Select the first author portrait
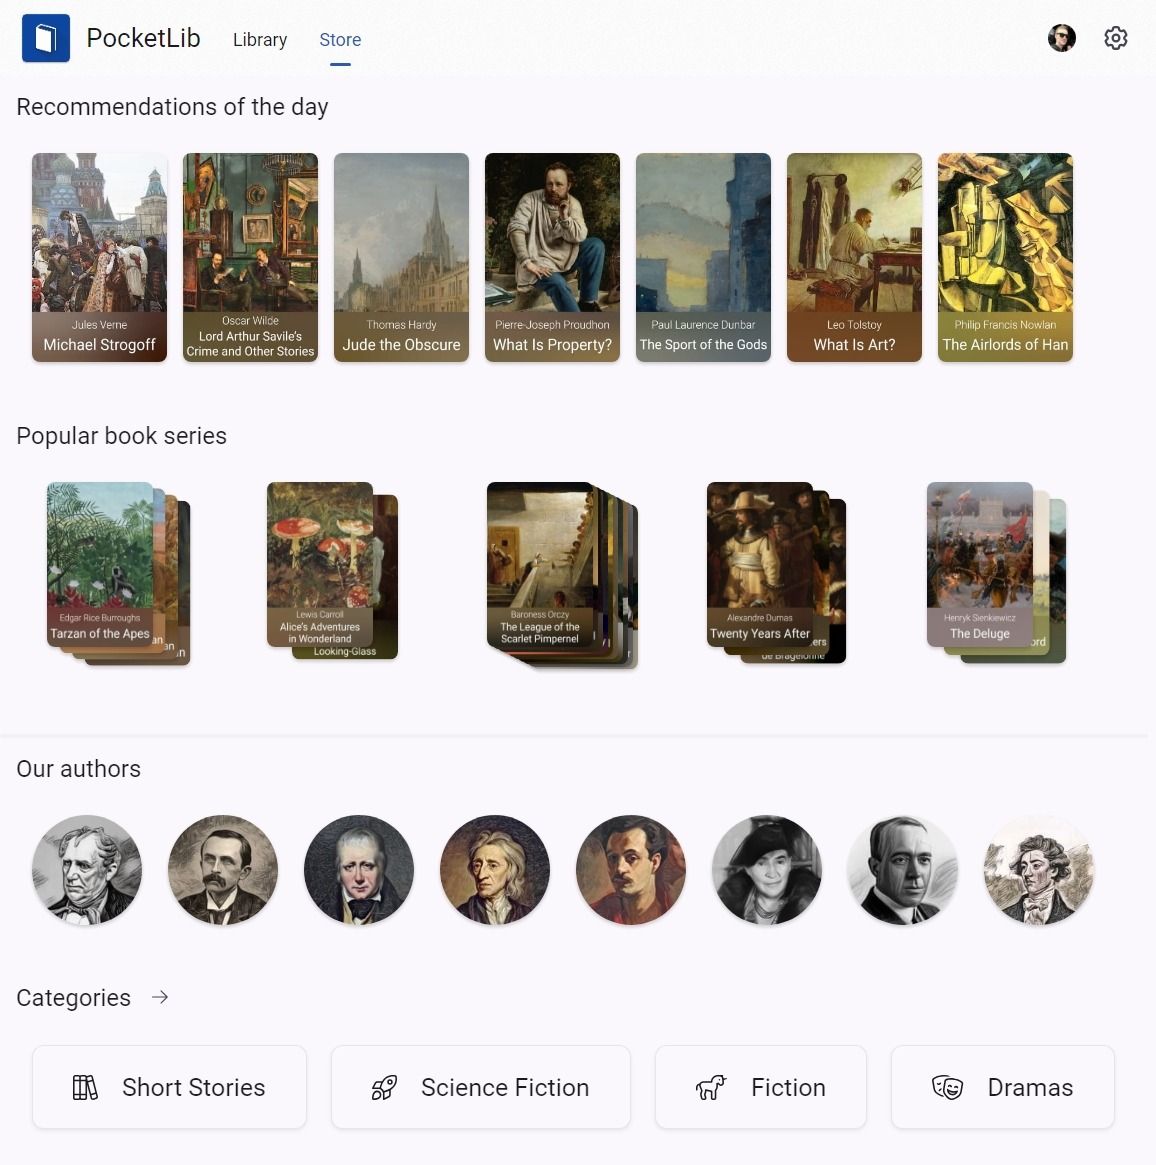 pos(87,870)
